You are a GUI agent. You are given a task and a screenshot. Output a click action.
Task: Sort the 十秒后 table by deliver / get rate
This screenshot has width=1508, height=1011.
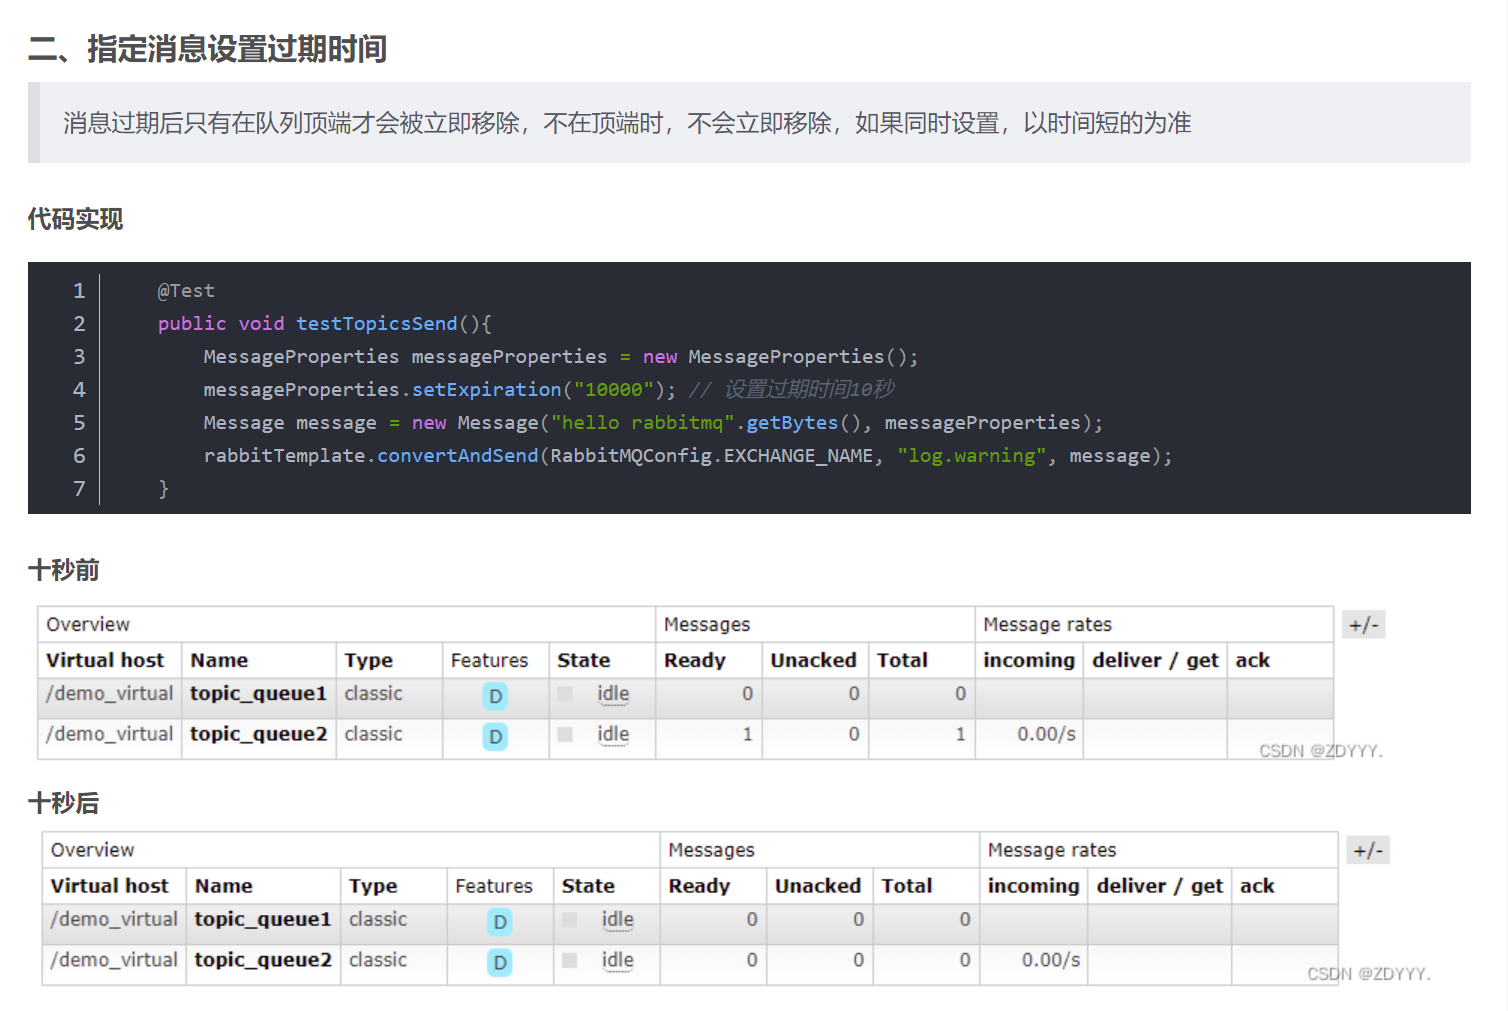click(1160, 887)
